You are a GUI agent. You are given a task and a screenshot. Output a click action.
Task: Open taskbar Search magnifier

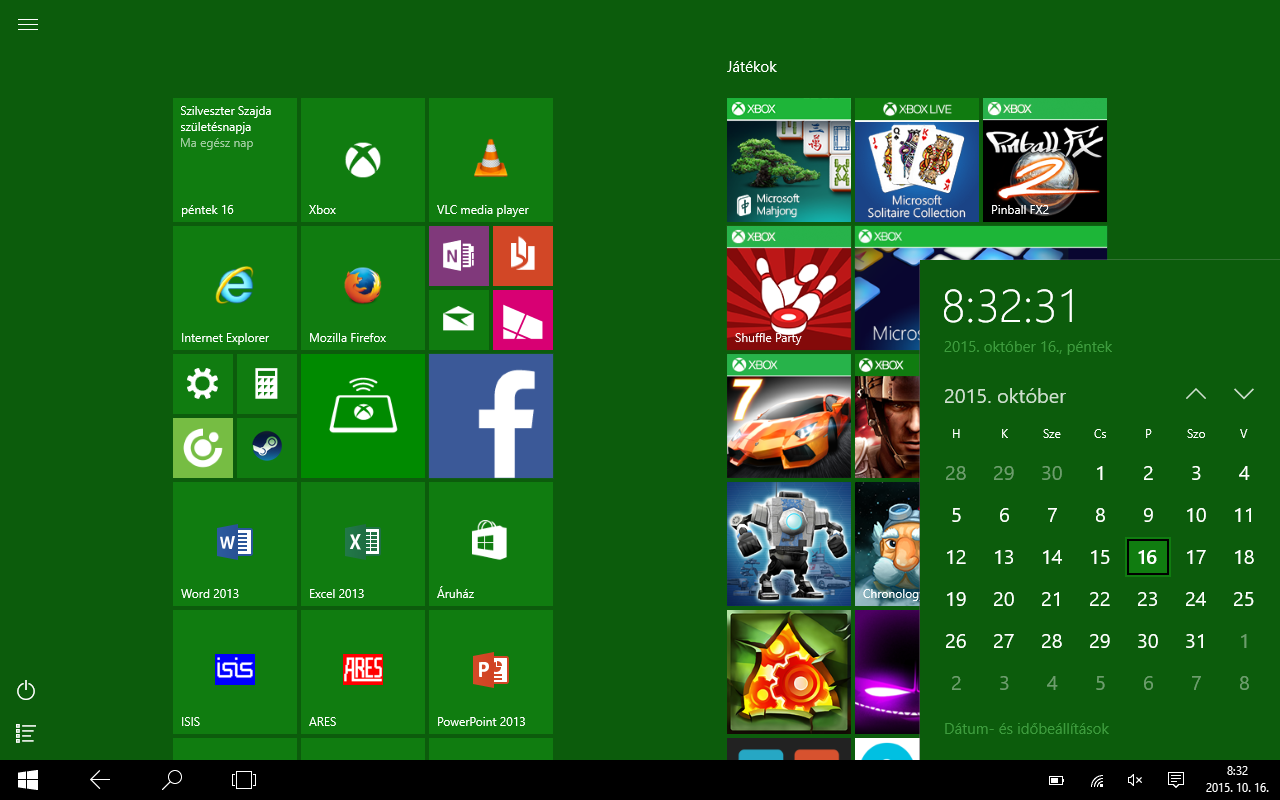172,780
